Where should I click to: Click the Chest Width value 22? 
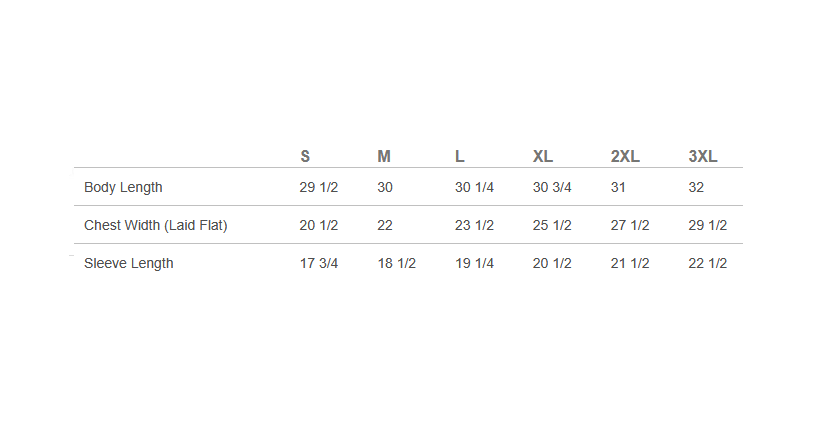click(x=385, y=225)
